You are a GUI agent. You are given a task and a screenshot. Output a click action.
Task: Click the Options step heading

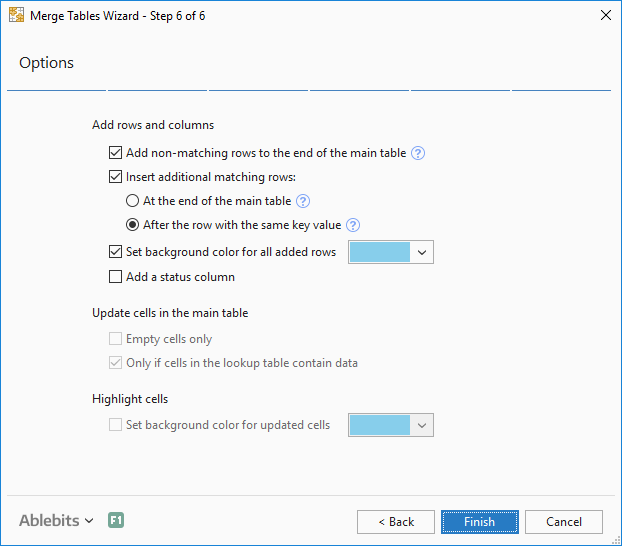[x=47, y=63]
